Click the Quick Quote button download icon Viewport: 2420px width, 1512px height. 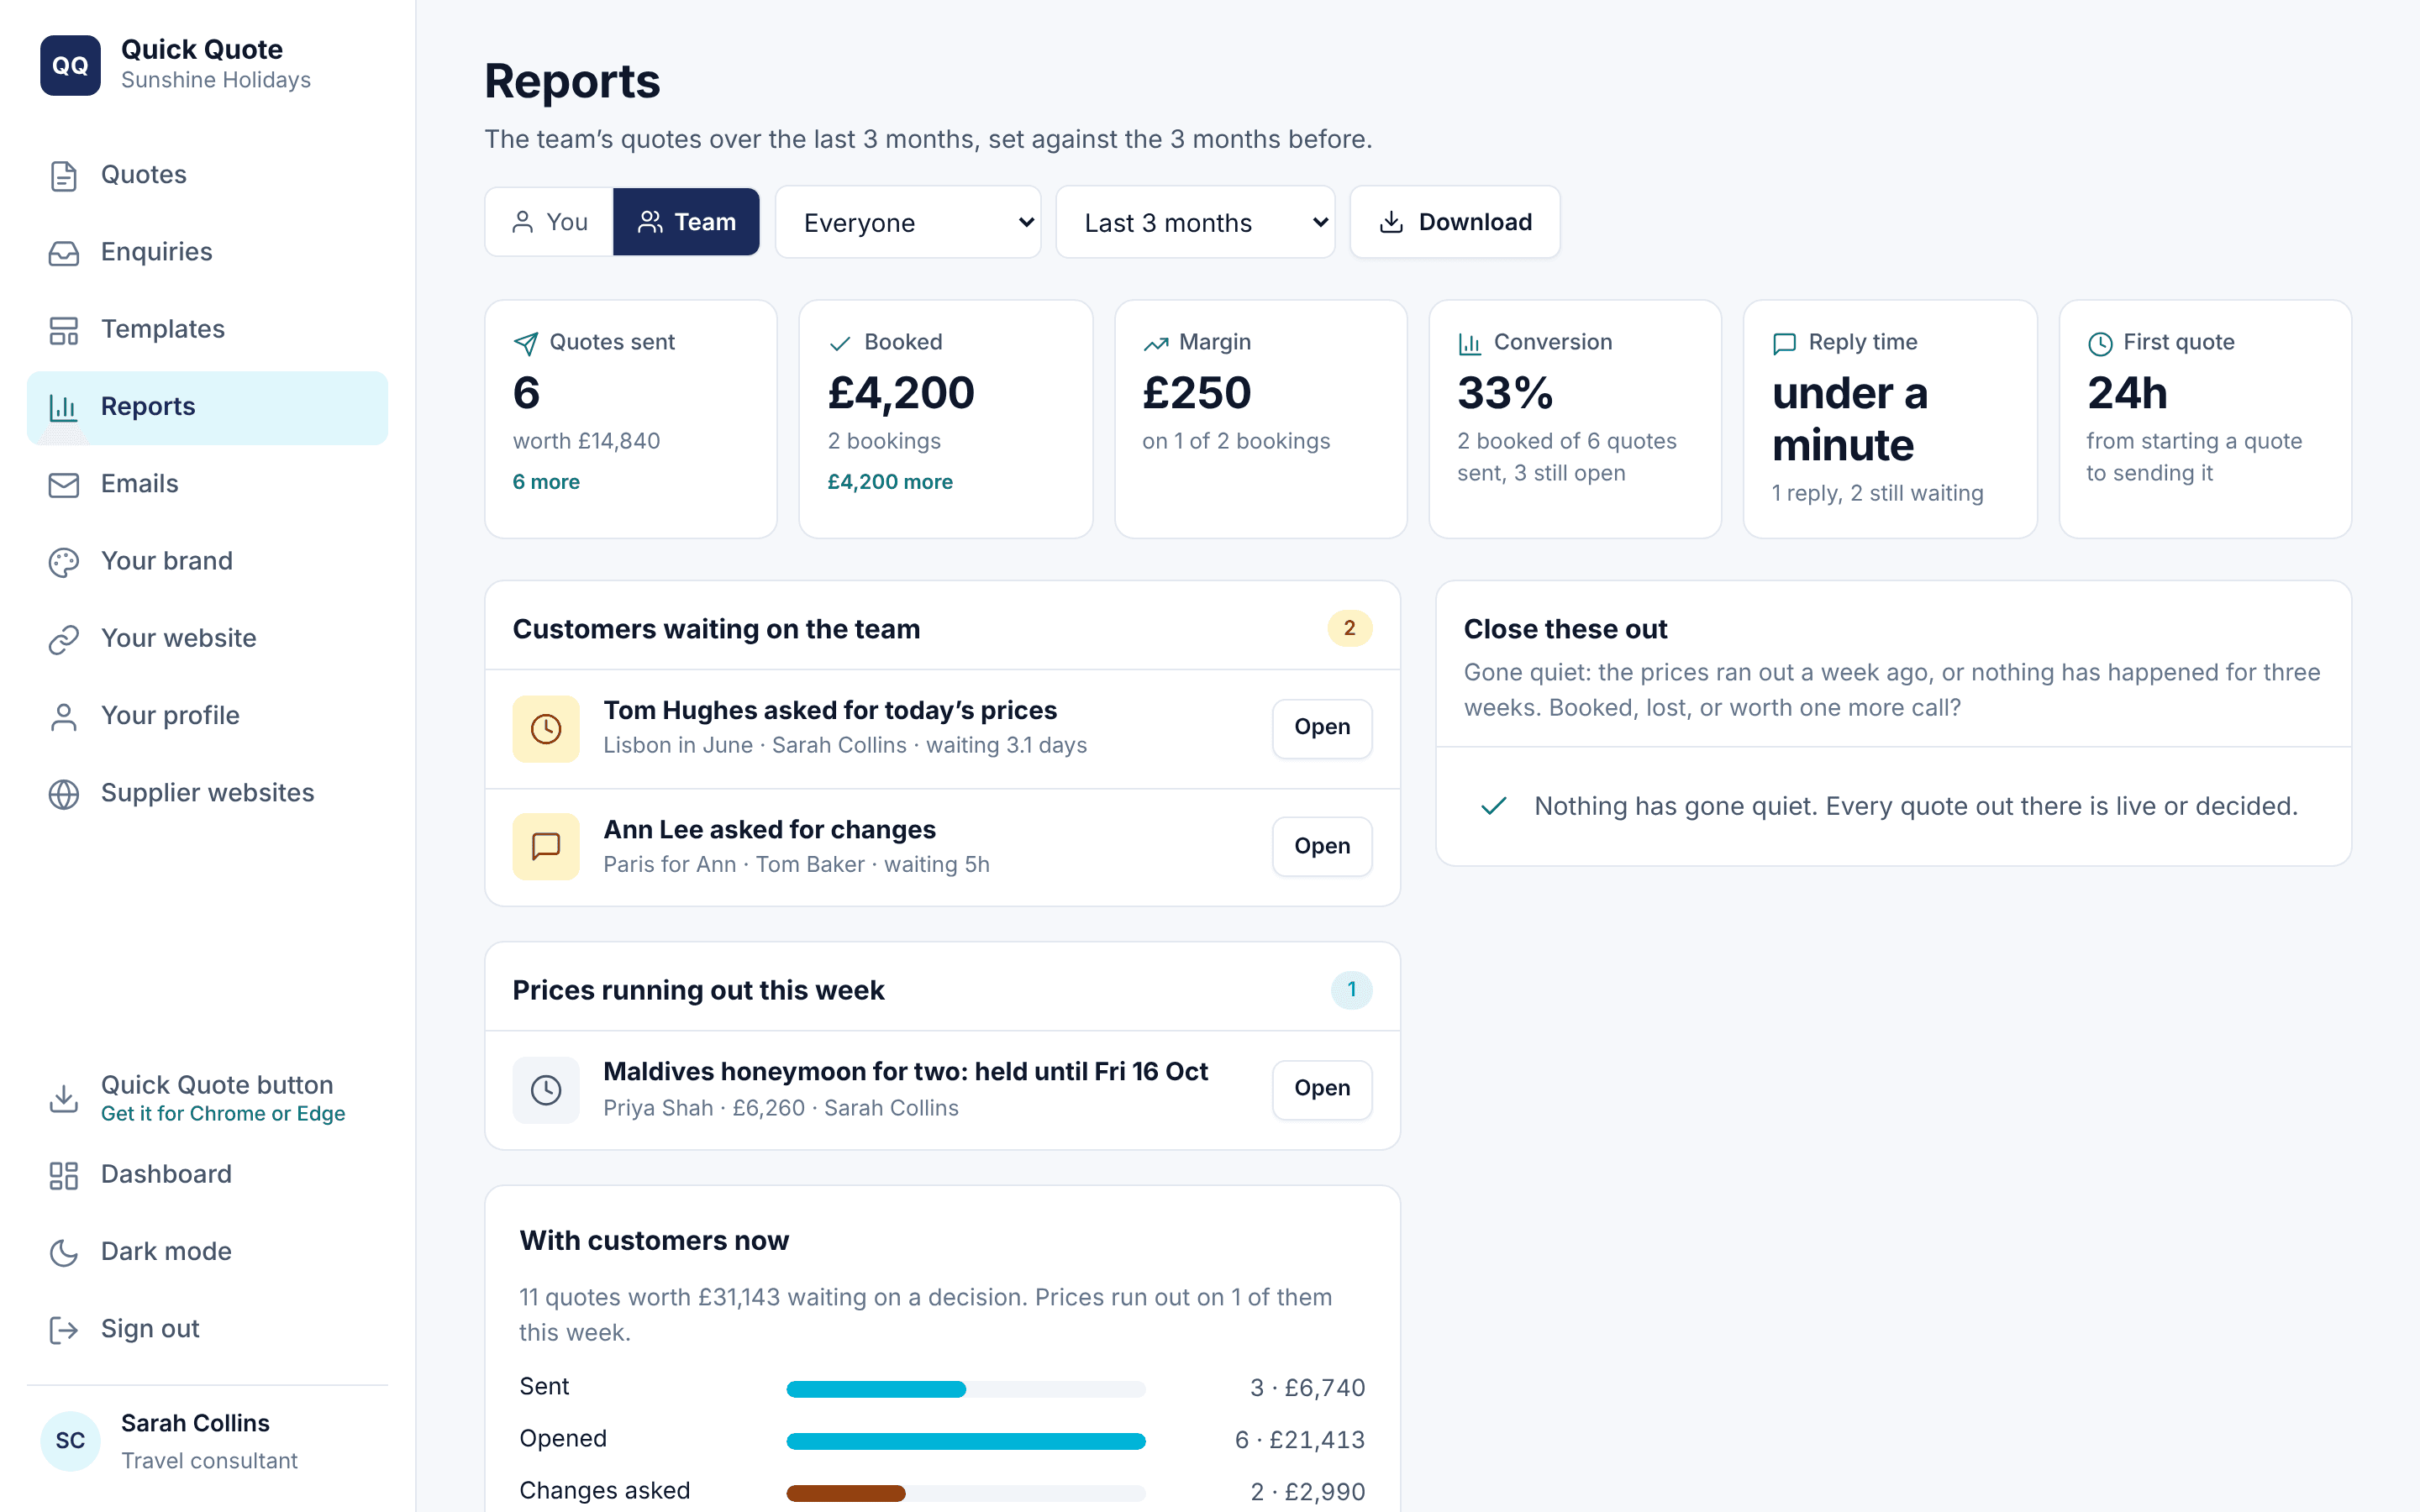pos(64,1098)
